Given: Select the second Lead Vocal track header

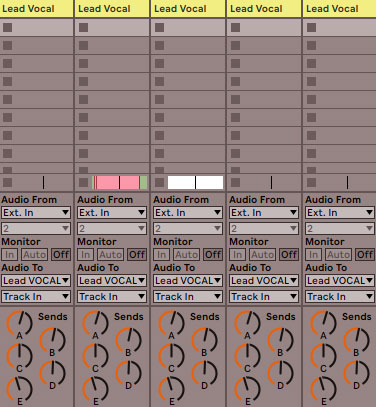Looking at the screenshot, I should tap(112, 8).
